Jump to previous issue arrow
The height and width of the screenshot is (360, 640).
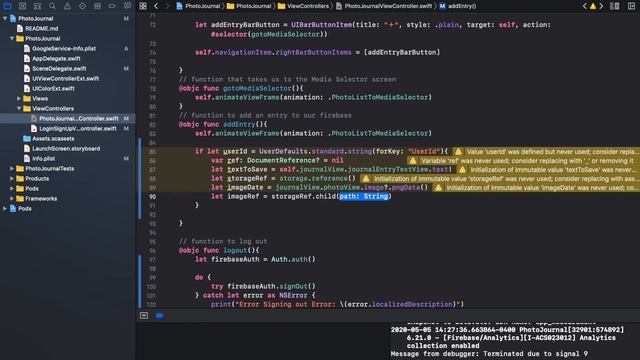(584, 6)
